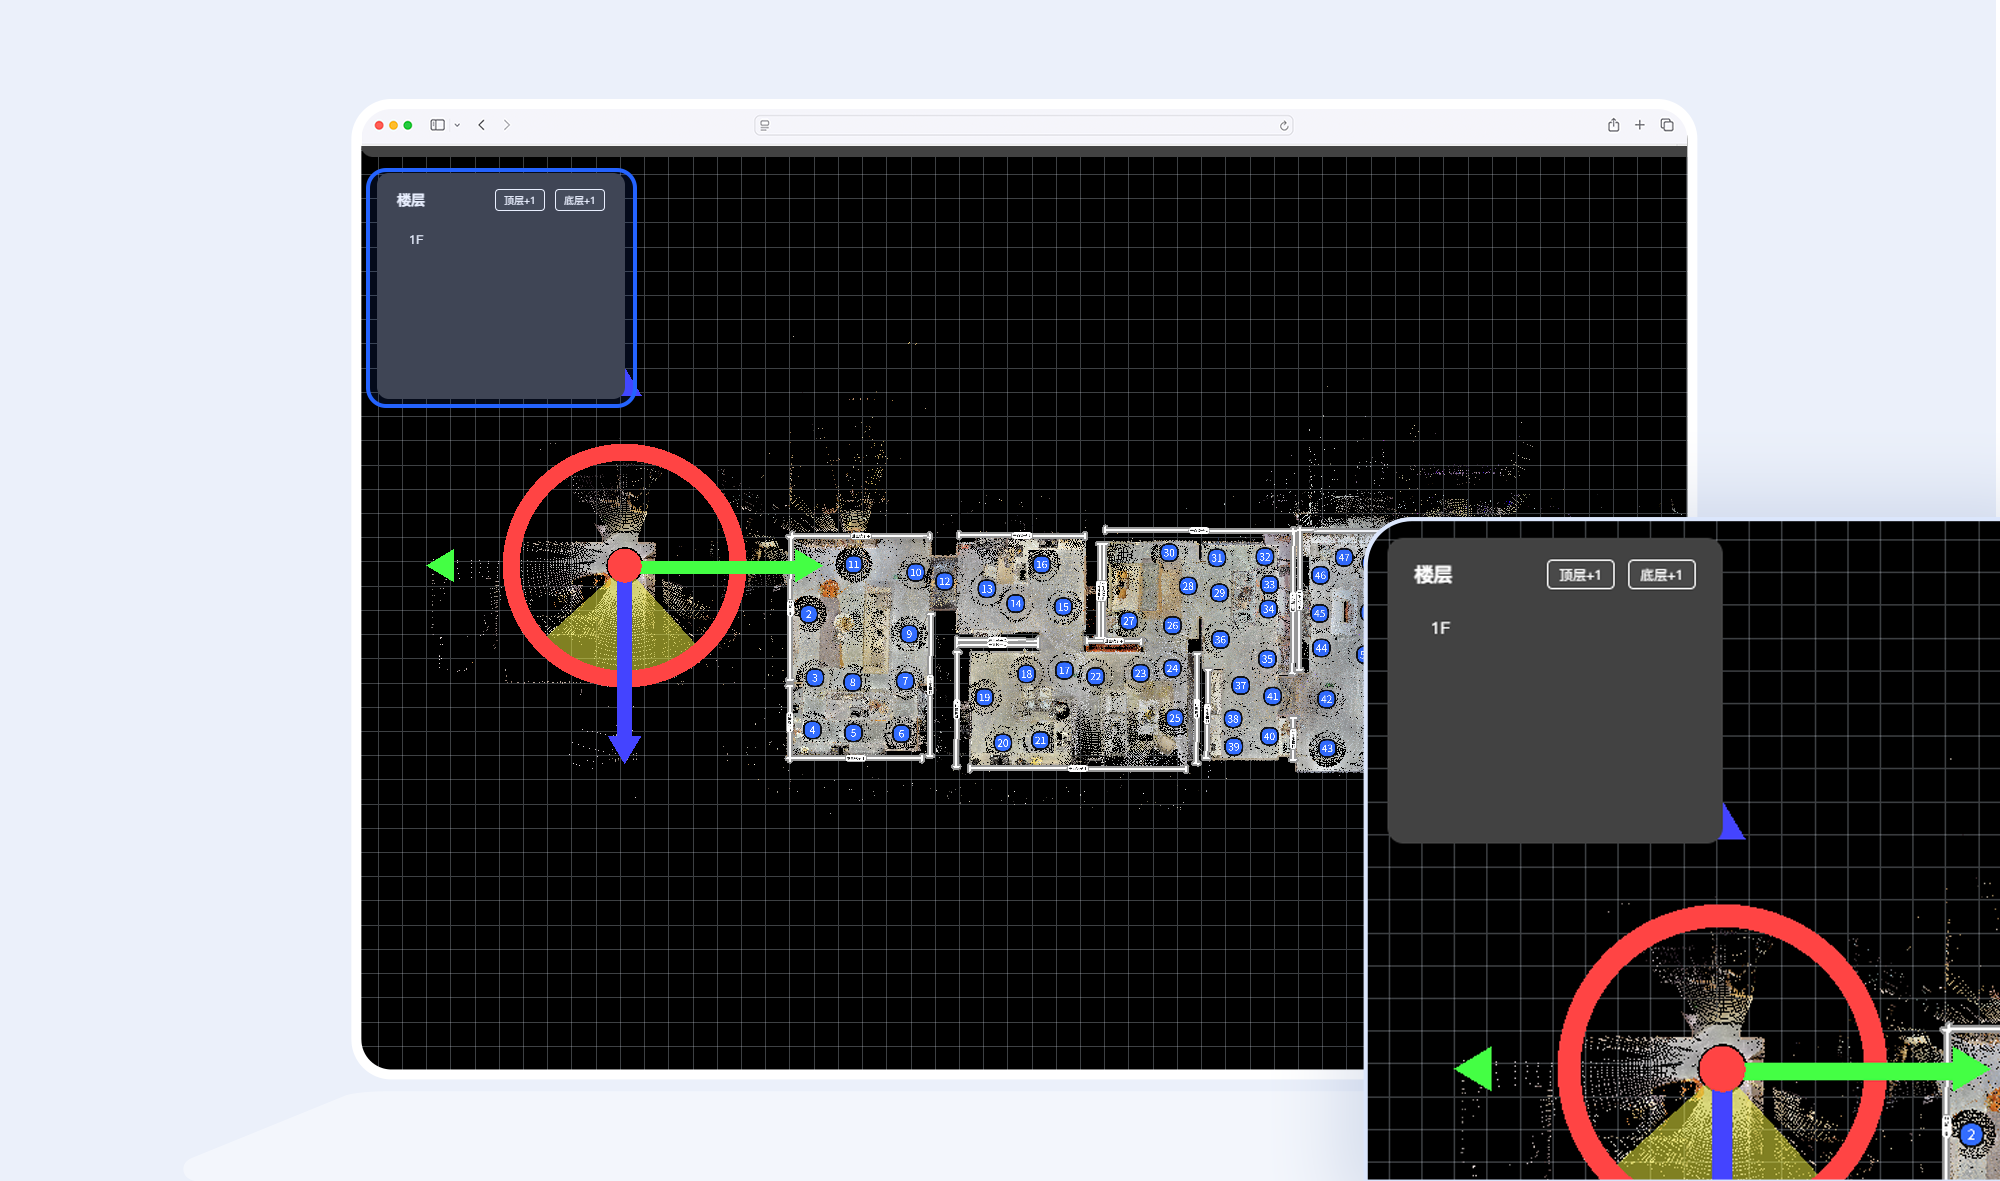2000x1181 pixels.
Task: Reload the page with the refresh icon
Action: 1284,125
